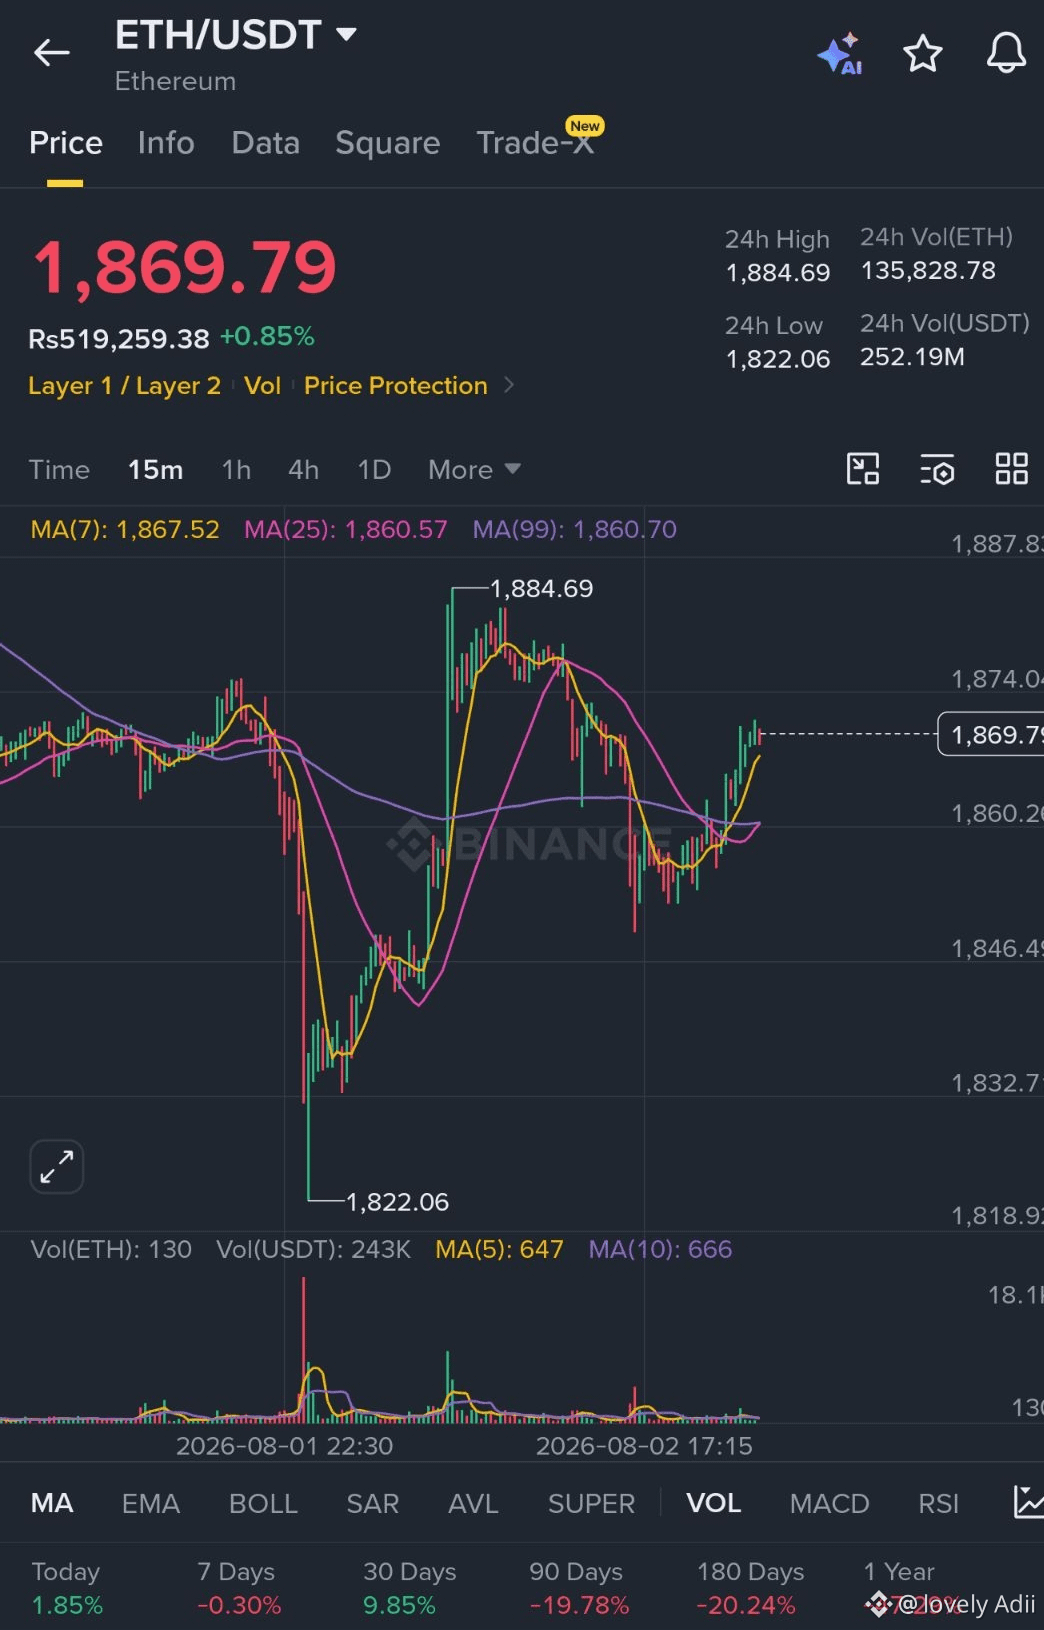Click the 24h Vol(ETH) 135,828.78 value
This screenshot has height=1630, width=1044.
coord(928,271)
